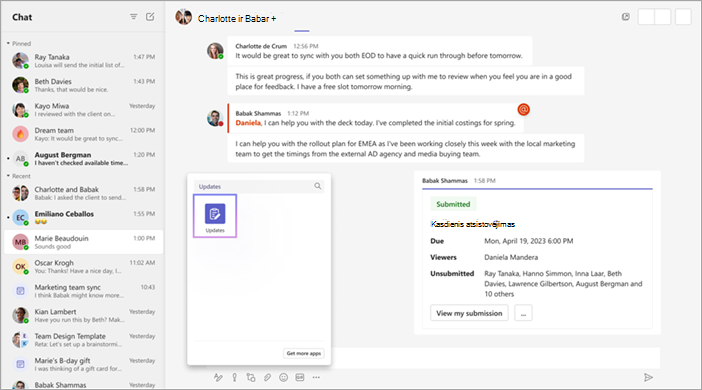Viewport: 702px width, 390px height.
Task: Click 'Daniela Mandera' viewer name
Action: point(511,257)
